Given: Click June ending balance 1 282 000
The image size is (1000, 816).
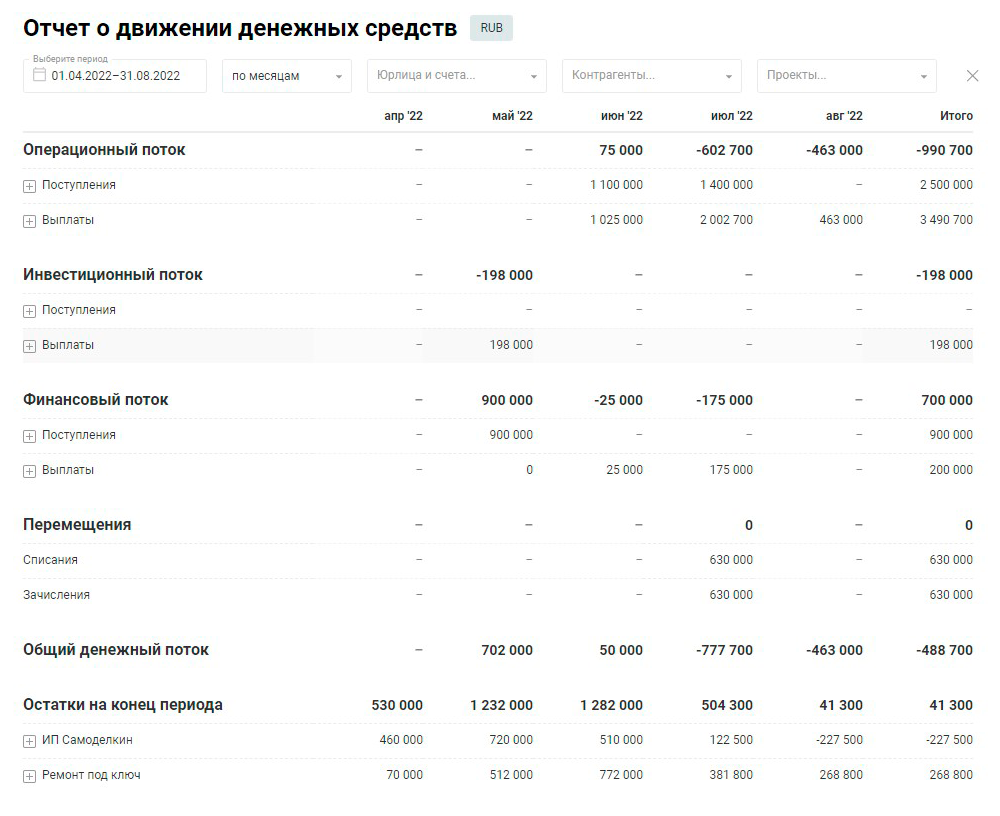Looking at the screenshot, I should (x=612, y=706).
